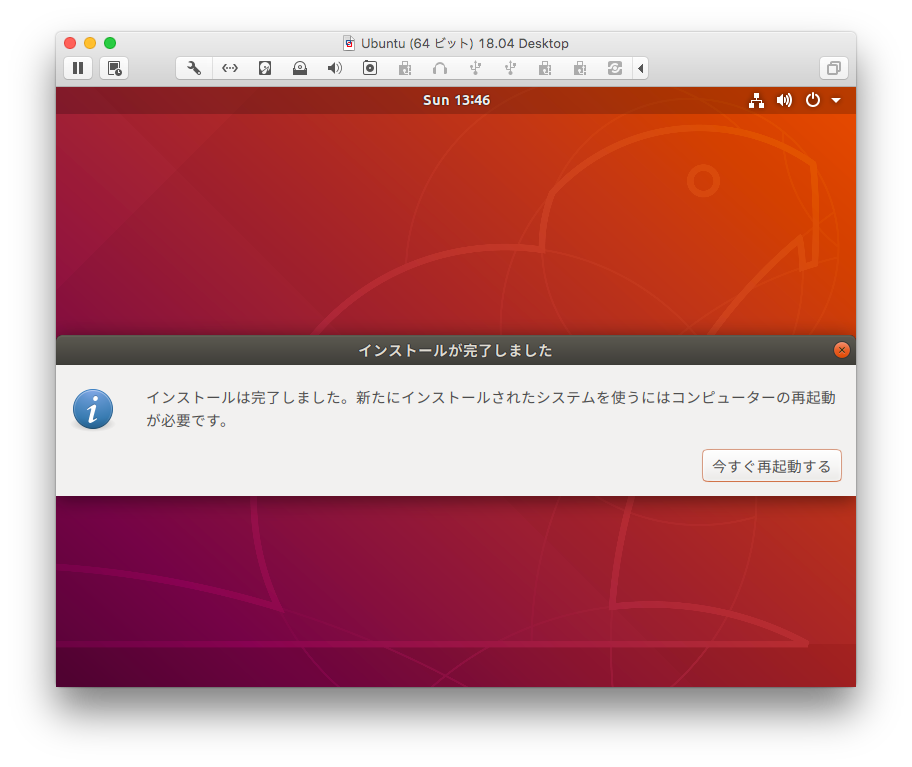Open the snapshots manager icon
Viewport: 912px width, 767px height.
pyautogui.click(x=114, y=68)
